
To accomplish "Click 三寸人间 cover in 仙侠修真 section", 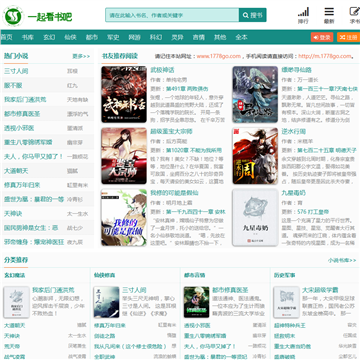I will point(106,302).
